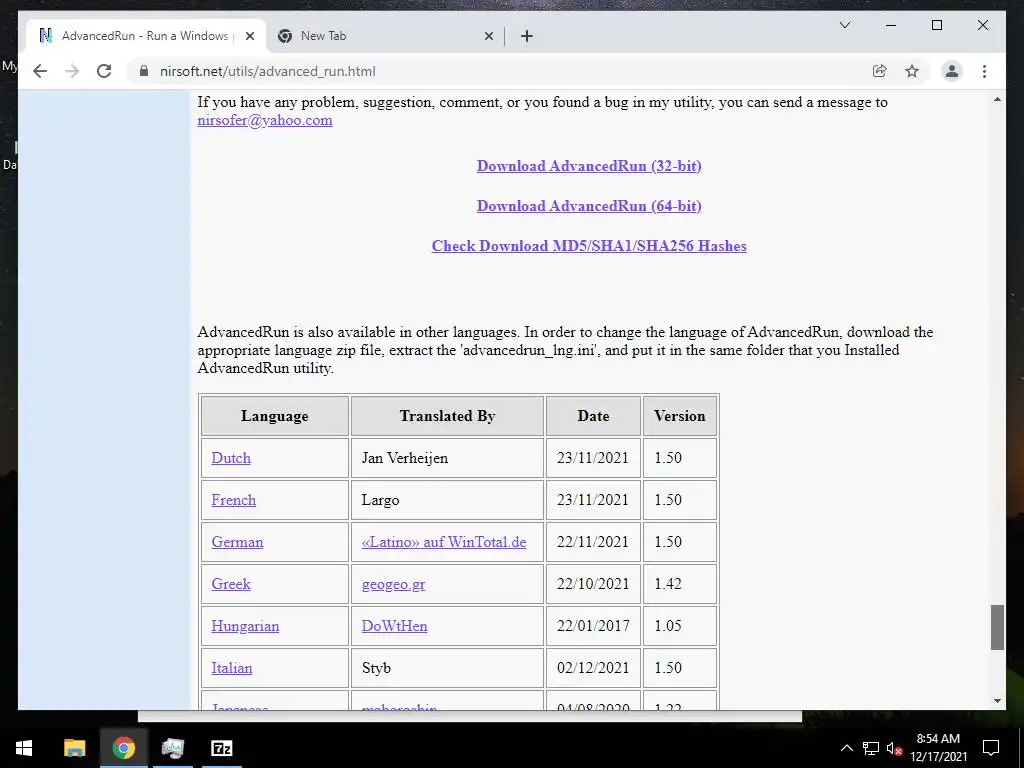This screenshot has width=1024, height=768.
Task: Go back to the previous page
Action: click(x=40, y=71)
